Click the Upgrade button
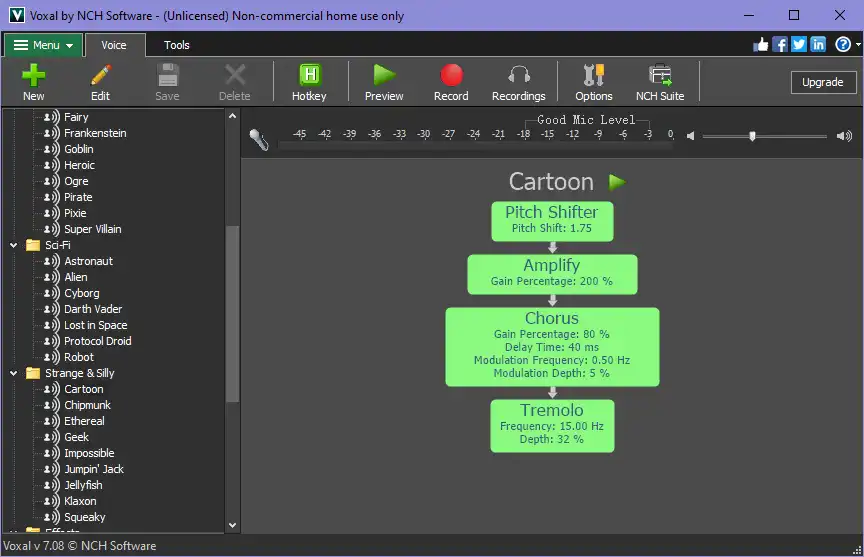 823,82
